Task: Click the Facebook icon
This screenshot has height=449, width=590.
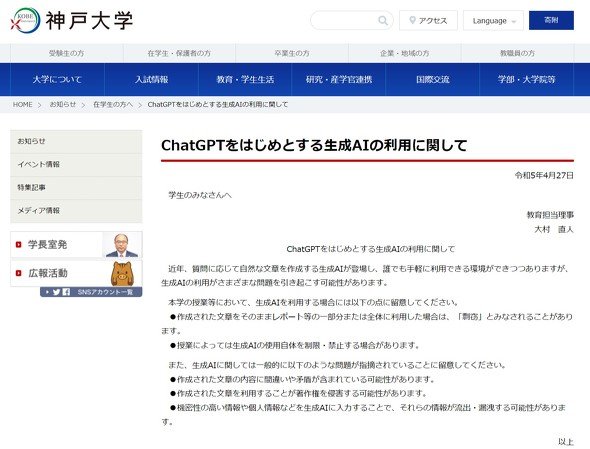Action: click(x=66, y=292)
